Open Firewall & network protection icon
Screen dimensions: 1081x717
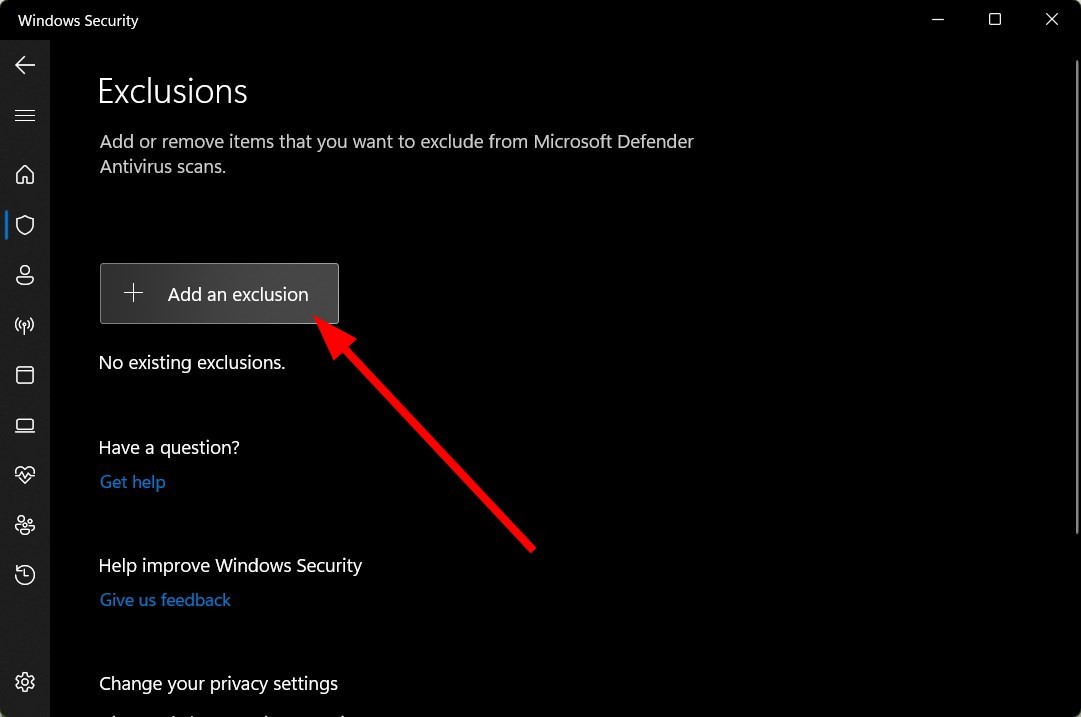pyautogui.click(x=25, y=325)
